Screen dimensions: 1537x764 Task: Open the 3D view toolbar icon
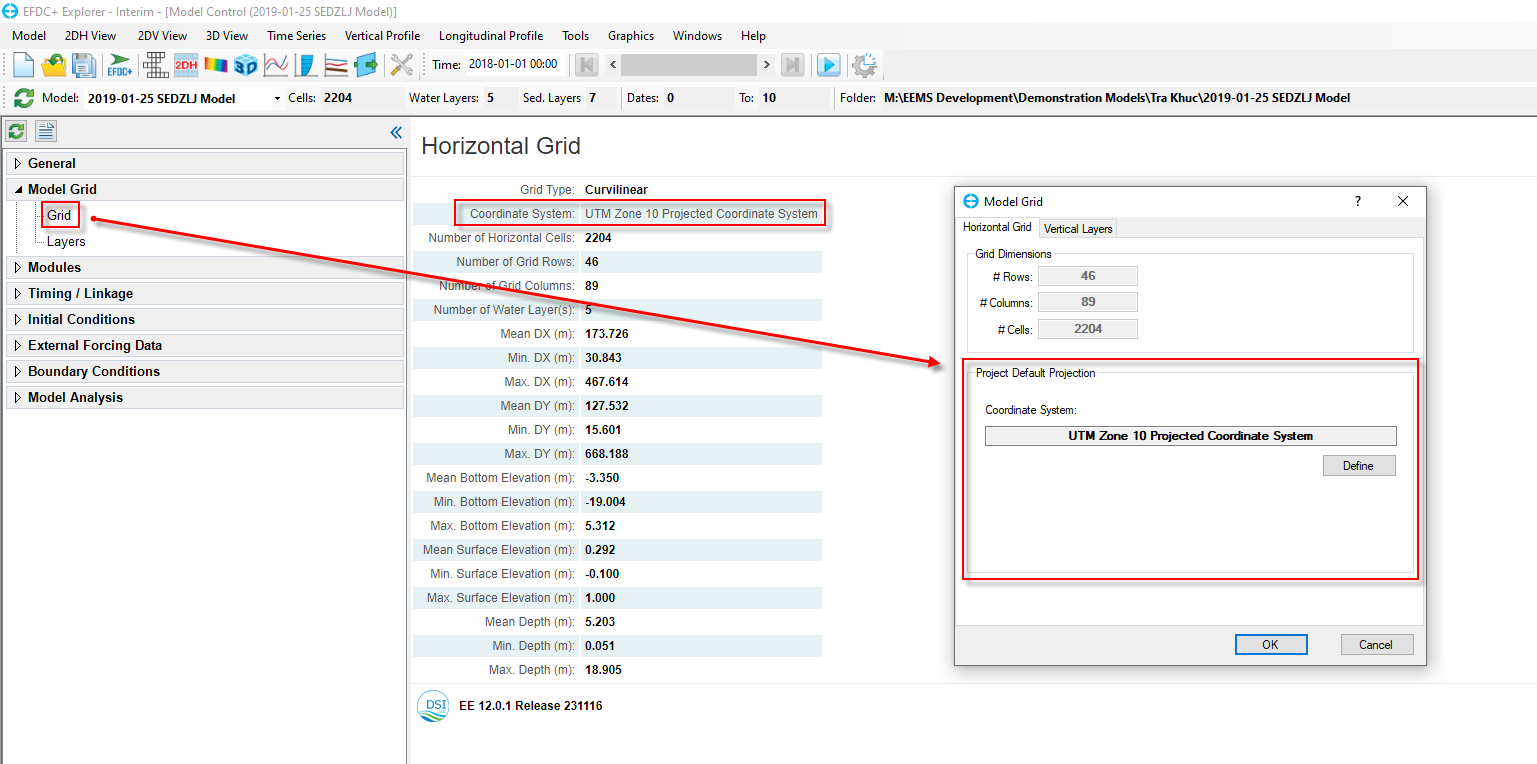point(245,65)
